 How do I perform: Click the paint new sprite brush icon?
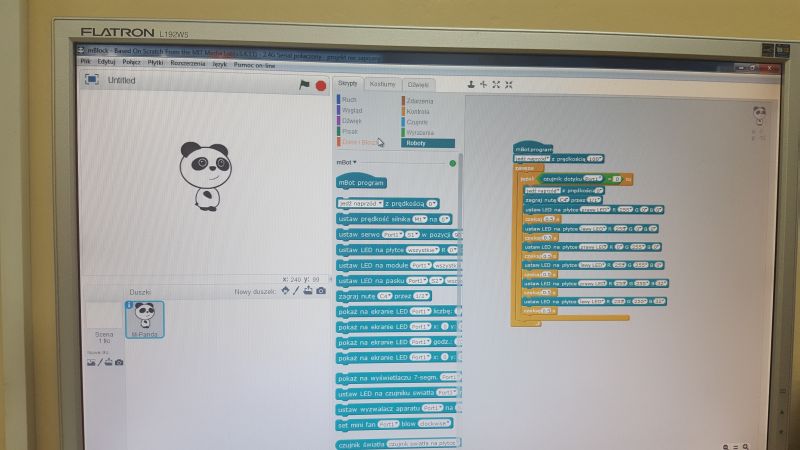pyautogui.click(x=296, y=291)
